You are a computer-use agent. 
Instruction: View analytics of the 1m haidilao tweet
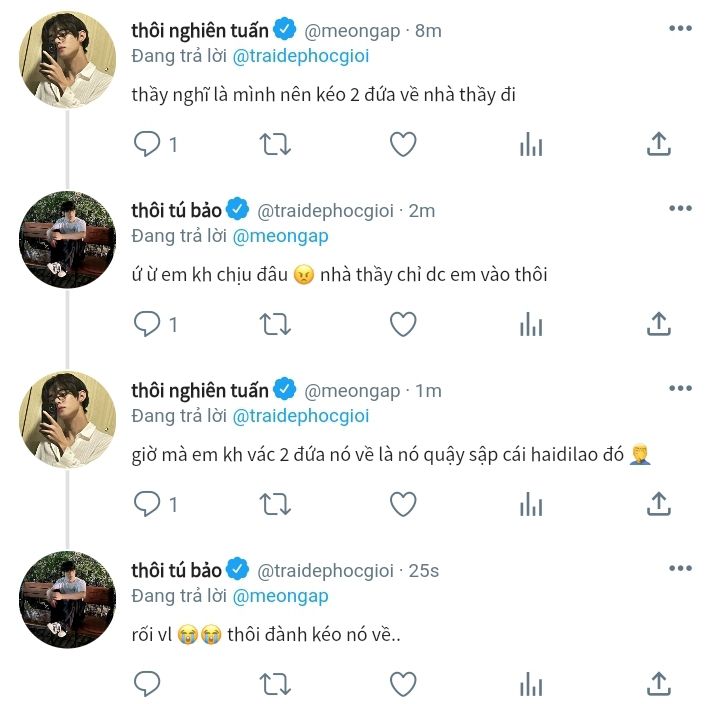point(531,504)
